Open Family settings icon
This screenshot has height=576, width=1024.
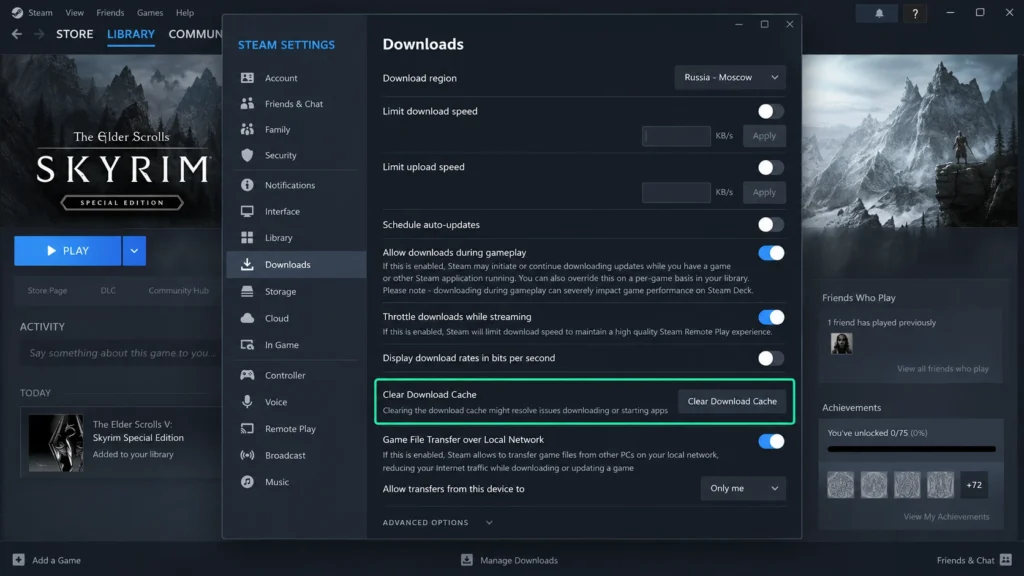[x=247, y=129]
